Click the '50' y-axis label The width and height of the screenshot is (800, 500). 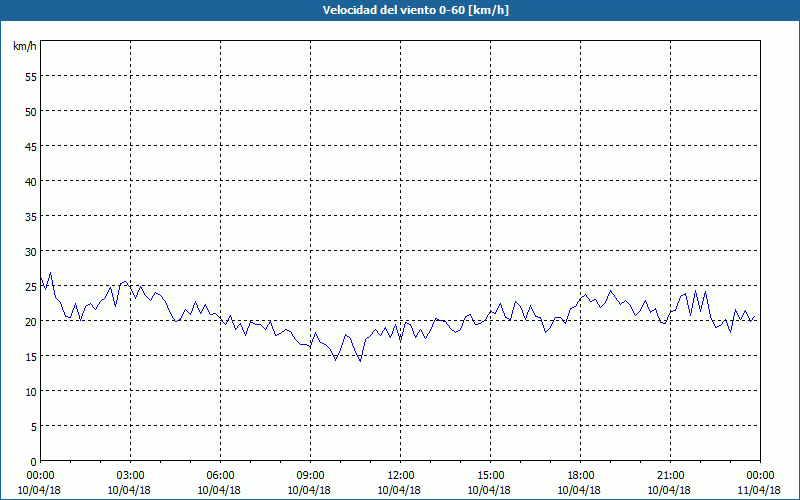tap(31, 112)
